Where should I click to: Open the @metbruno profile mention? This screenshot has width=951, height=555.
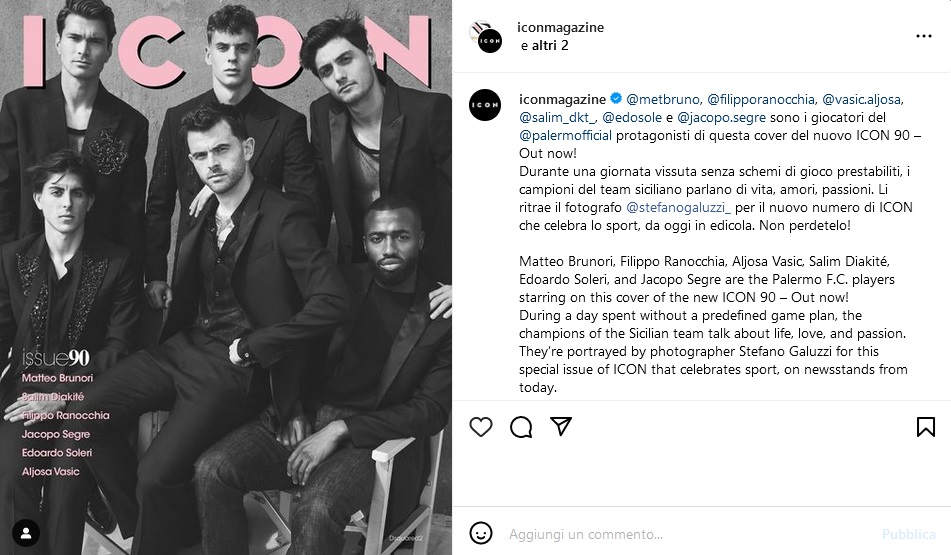[x=662, y=99]
